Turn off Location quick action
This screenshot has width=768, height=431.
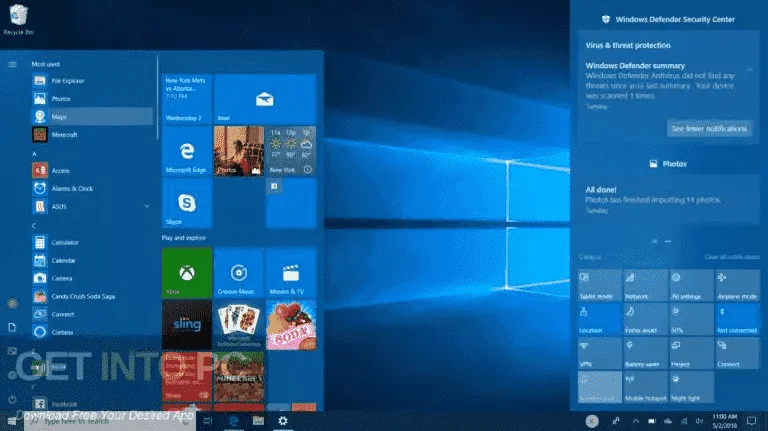(600, 319)
